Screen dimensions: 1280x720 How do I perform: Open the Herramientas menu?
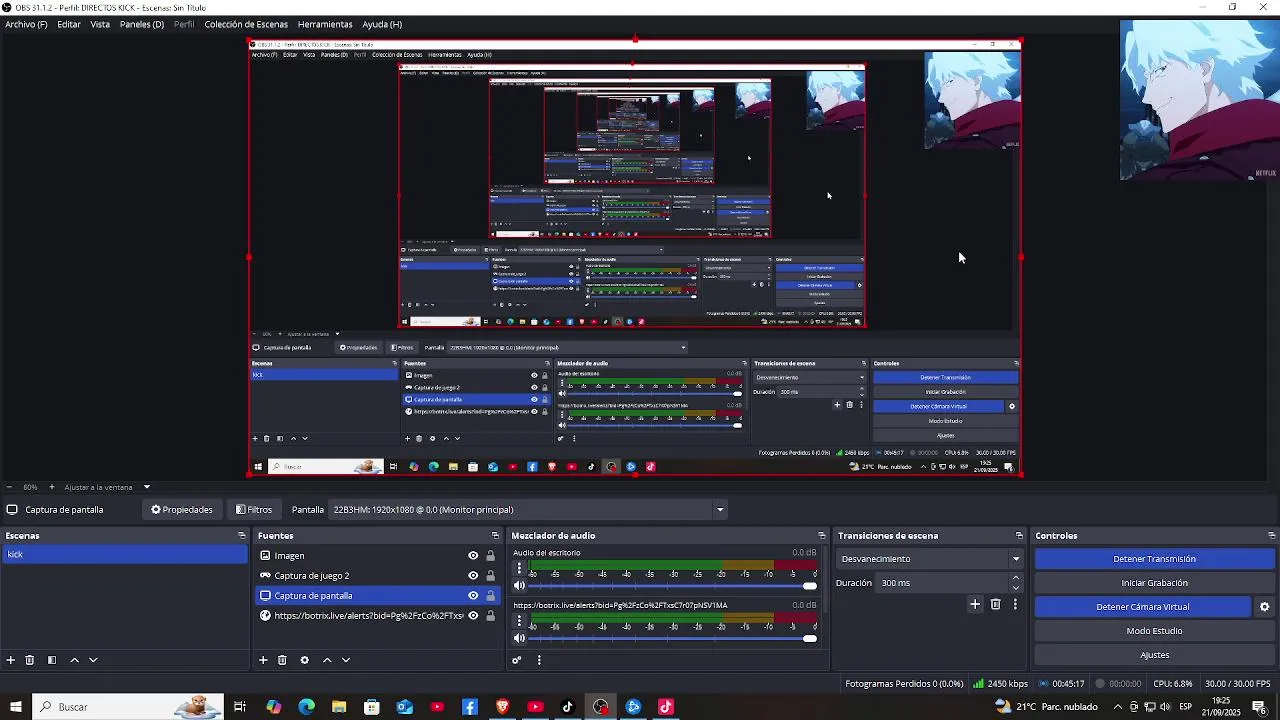pos(325,24)
